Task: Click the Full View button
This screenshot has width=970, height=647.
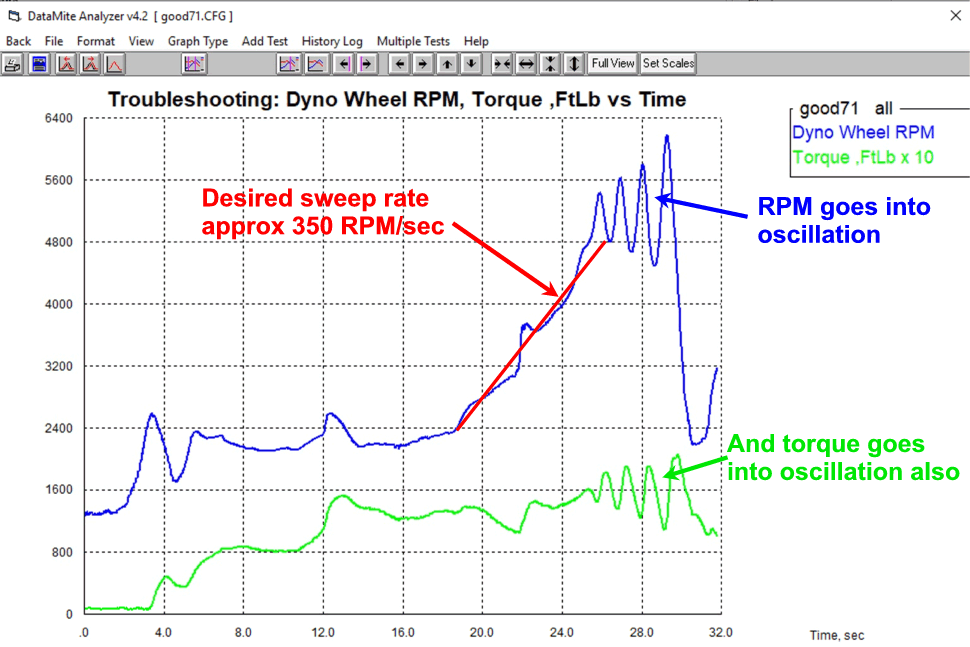Action: 612,64
